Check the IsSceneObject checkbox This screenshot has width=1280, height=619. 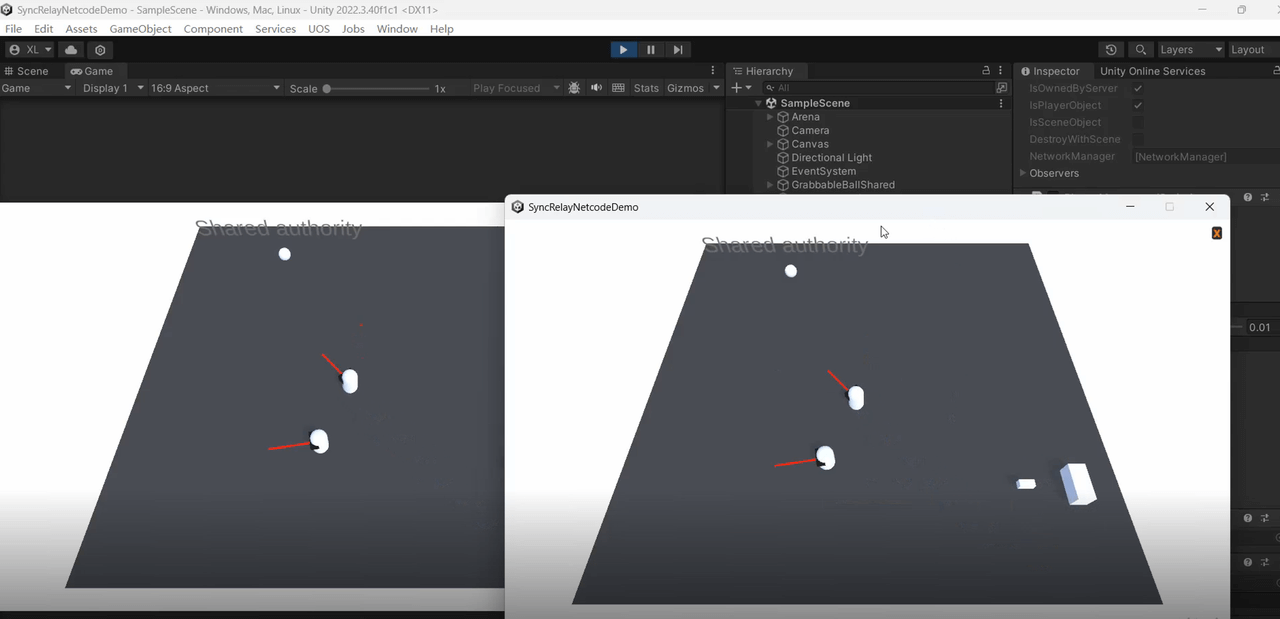[x=1138, y=123]
